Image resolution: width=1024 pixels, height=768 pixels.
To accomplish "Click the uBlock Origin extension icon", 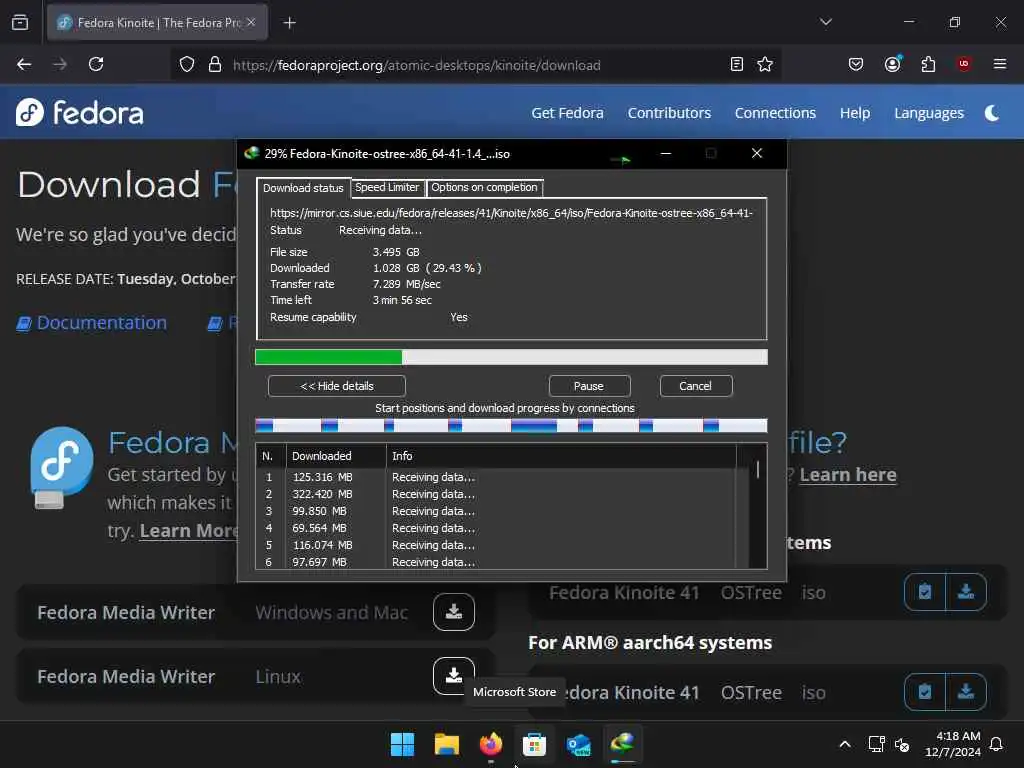I will [x=963, y=64].
